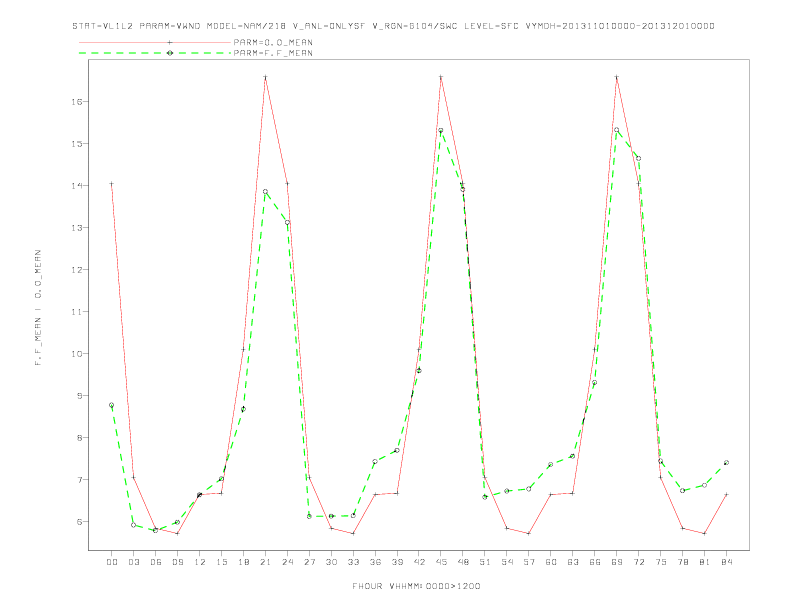Image resolution: width=792 pixels, height=612 pixels.
Task: Click y-axis tick label 14
Action: (x=76, y=185)
